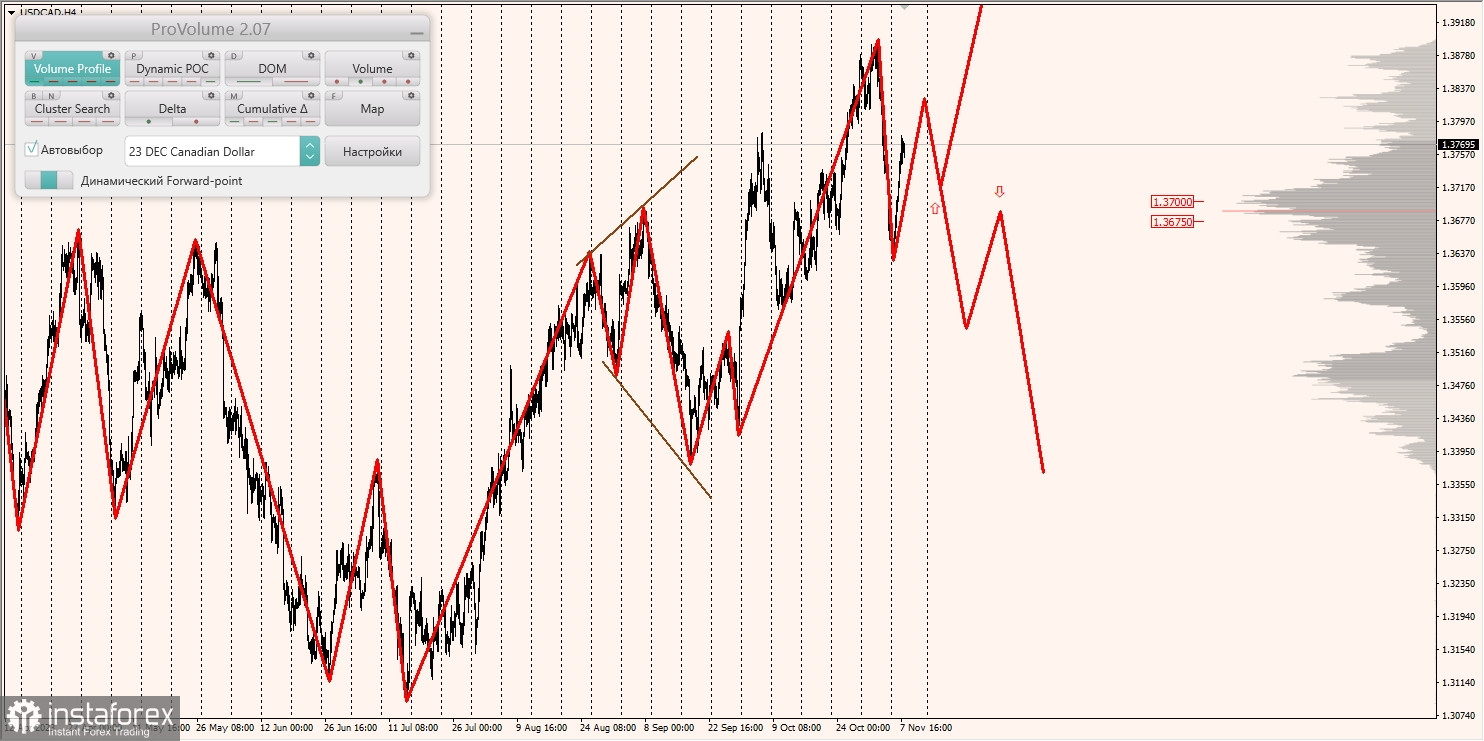Click the 1.30740 price axis label
Image resolution: width=1484 pixels, height=741 pixels.
(x=1458, y=716)
